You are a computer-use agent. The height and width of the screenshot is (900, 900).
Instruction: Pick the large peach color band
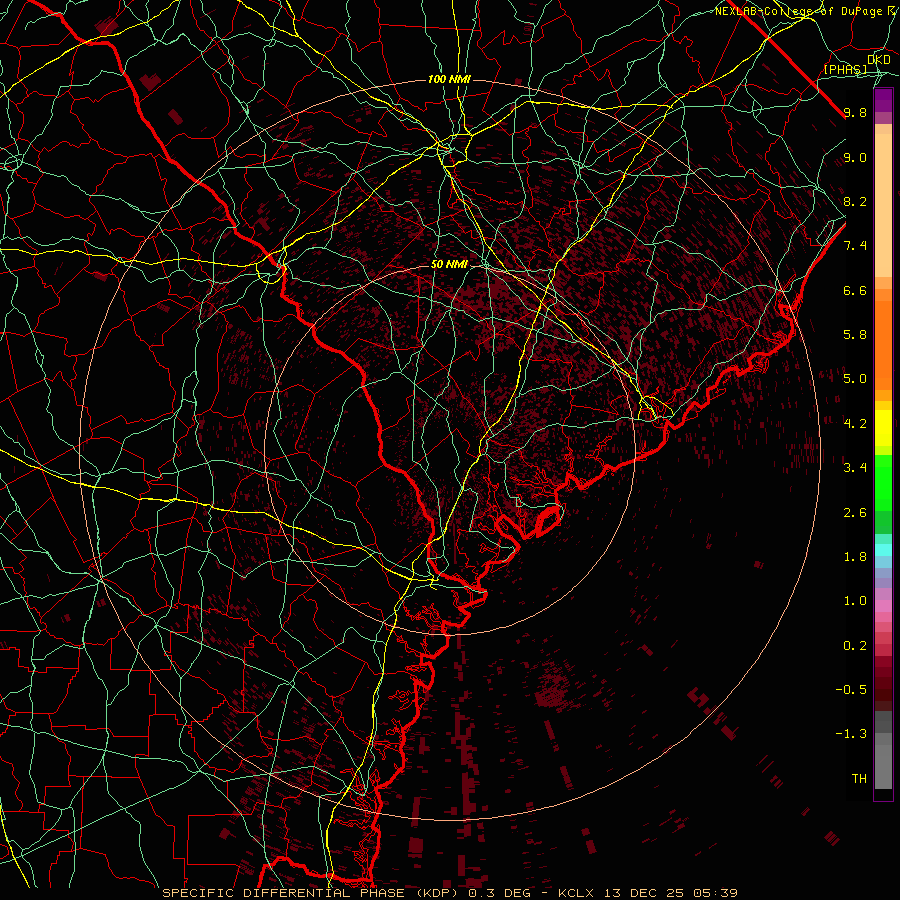pyautogui.click(x=883, y=205)
